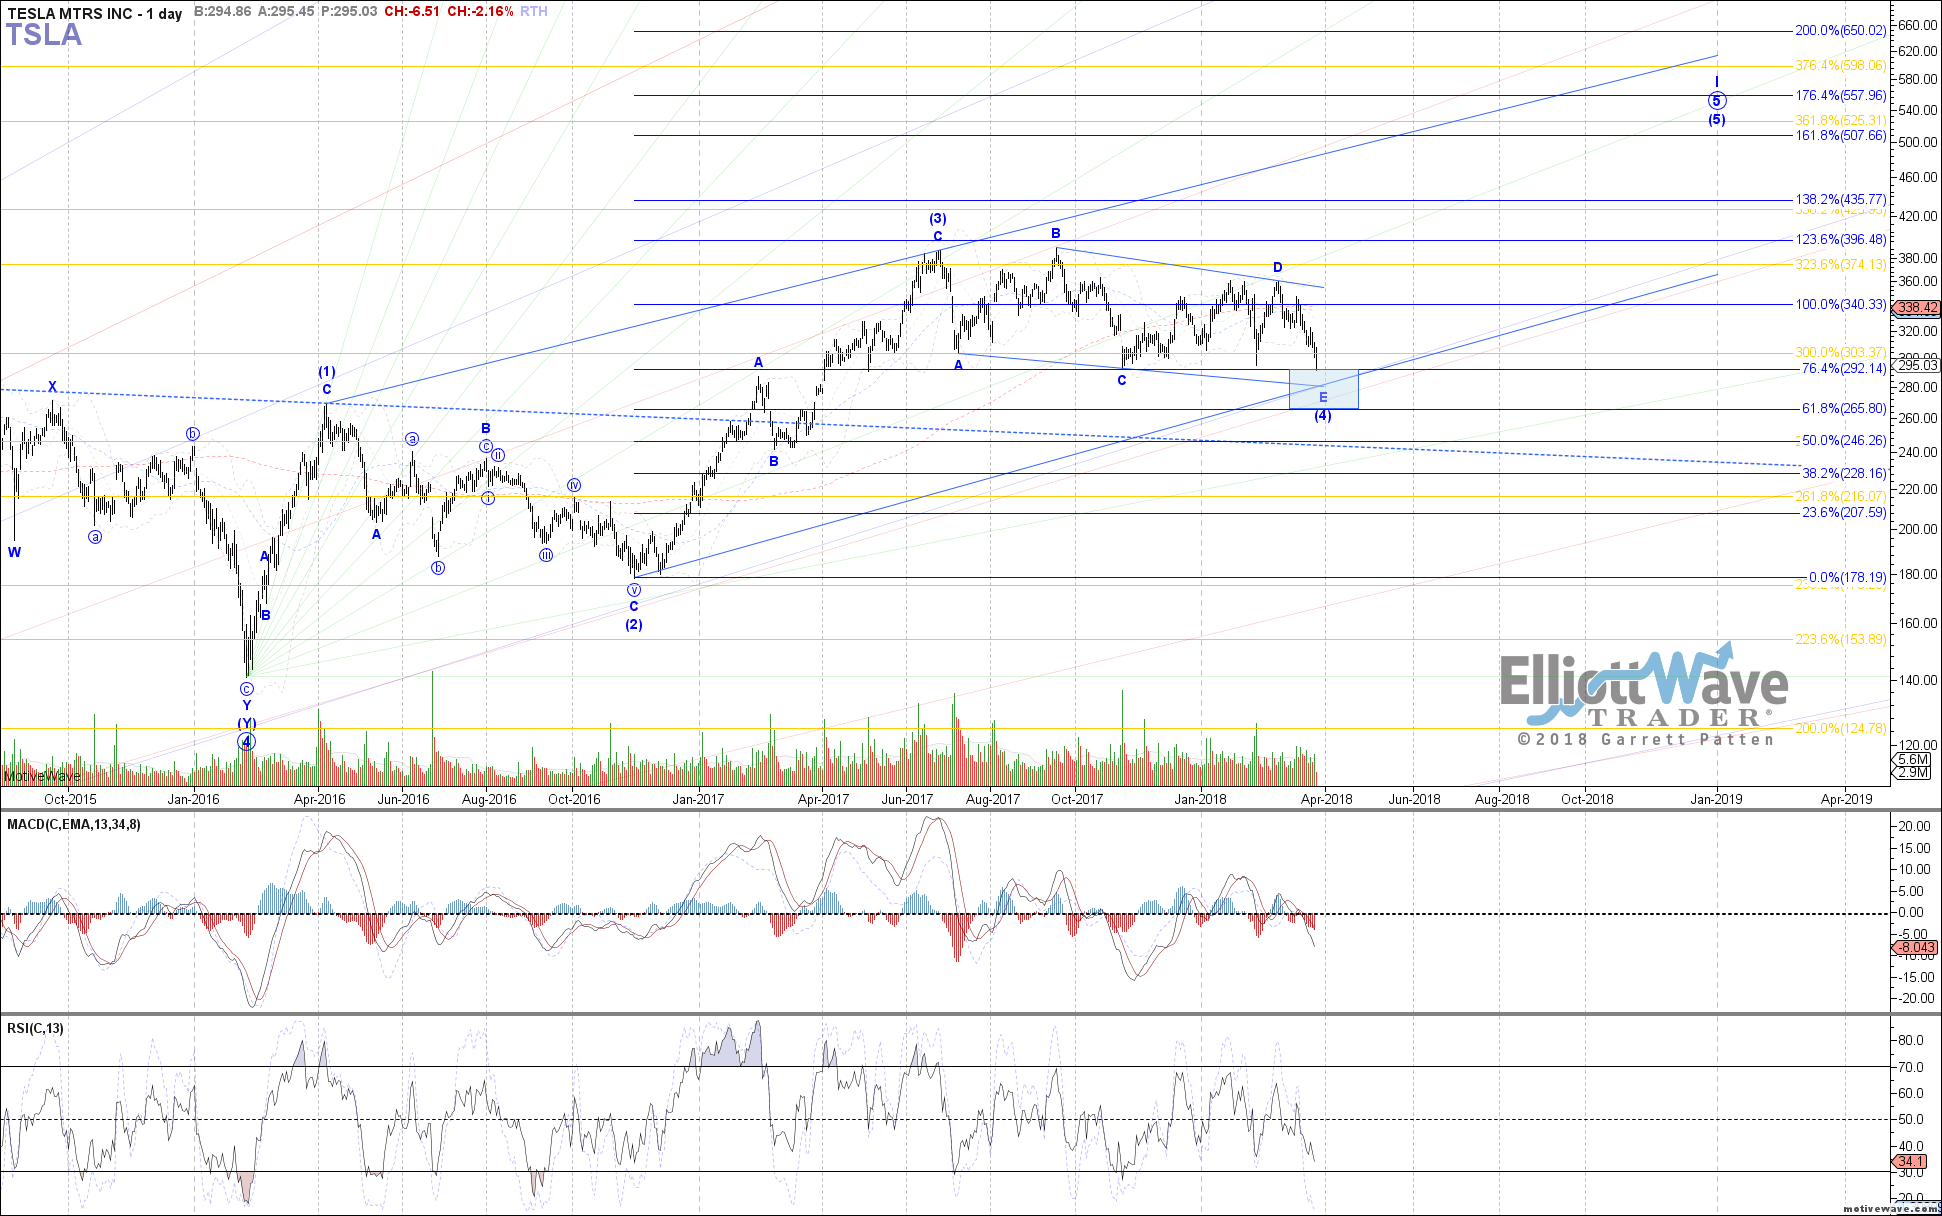1942x1216 pixels.
Task: Click the Jan-2017 date axis label
Action: [x=698, y=799]
